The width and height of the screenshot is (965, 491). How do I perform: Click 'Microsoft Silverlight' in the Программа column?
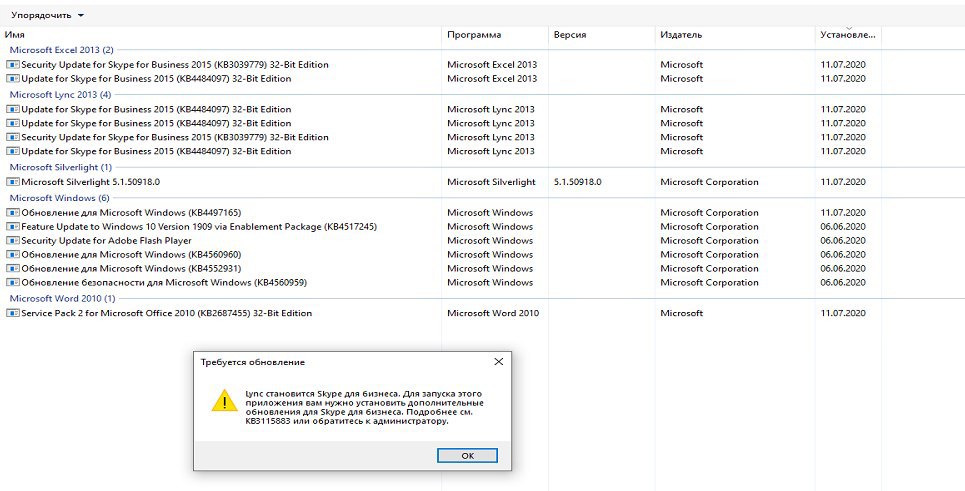(491, 182)
